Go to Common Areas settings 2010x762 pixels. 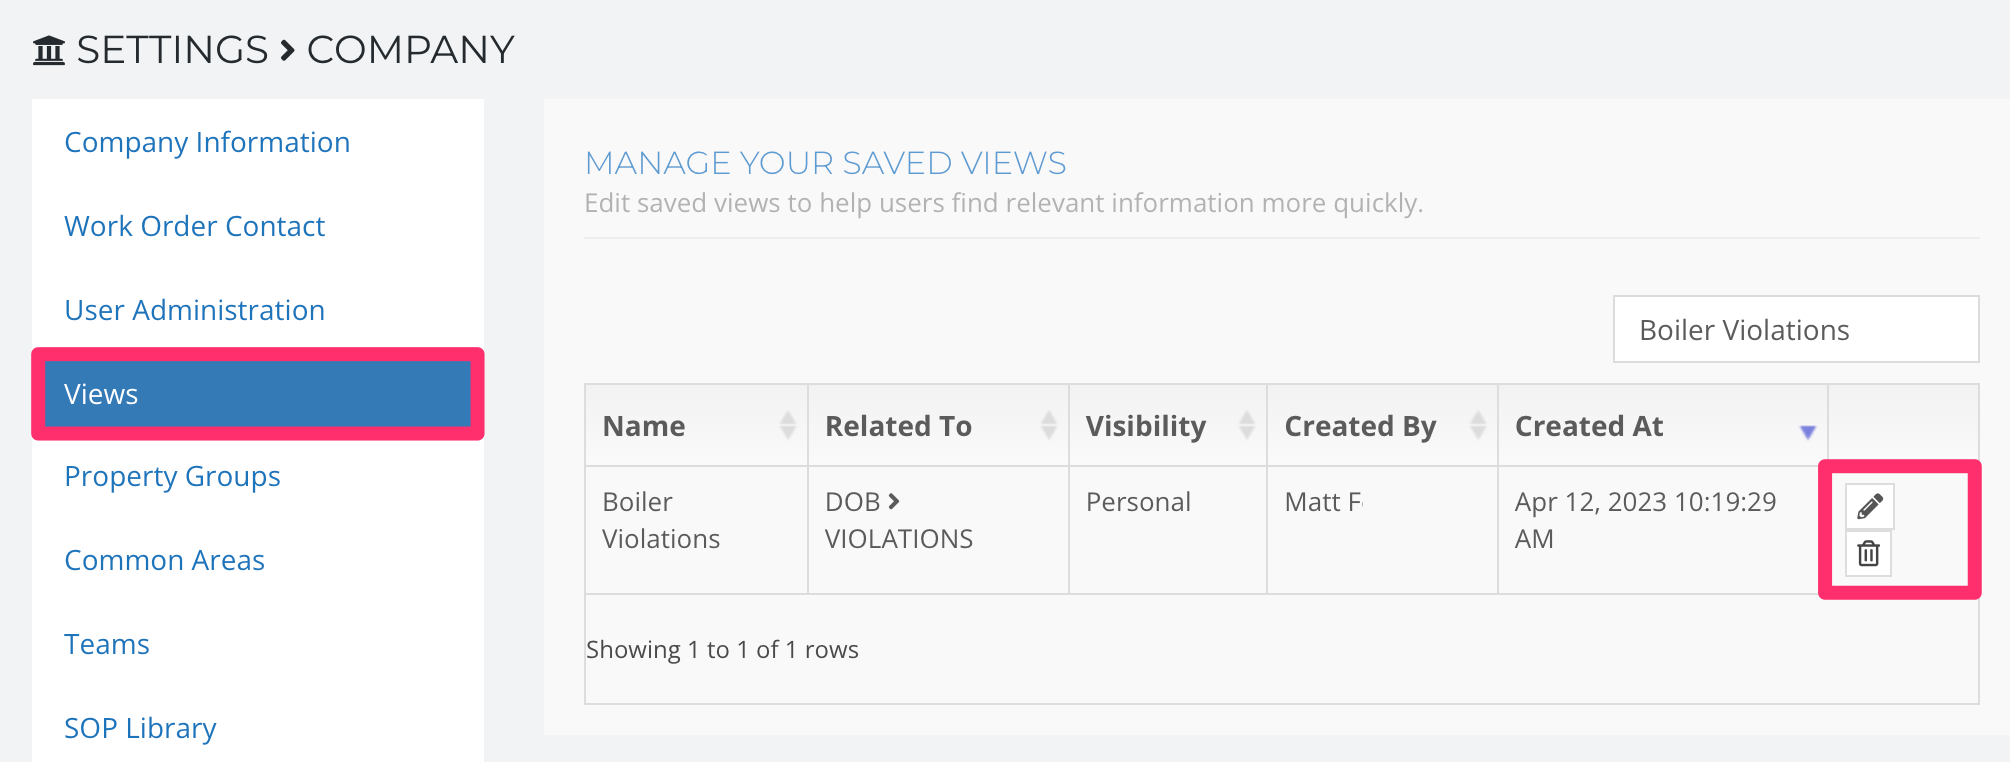tap(164, 560)
